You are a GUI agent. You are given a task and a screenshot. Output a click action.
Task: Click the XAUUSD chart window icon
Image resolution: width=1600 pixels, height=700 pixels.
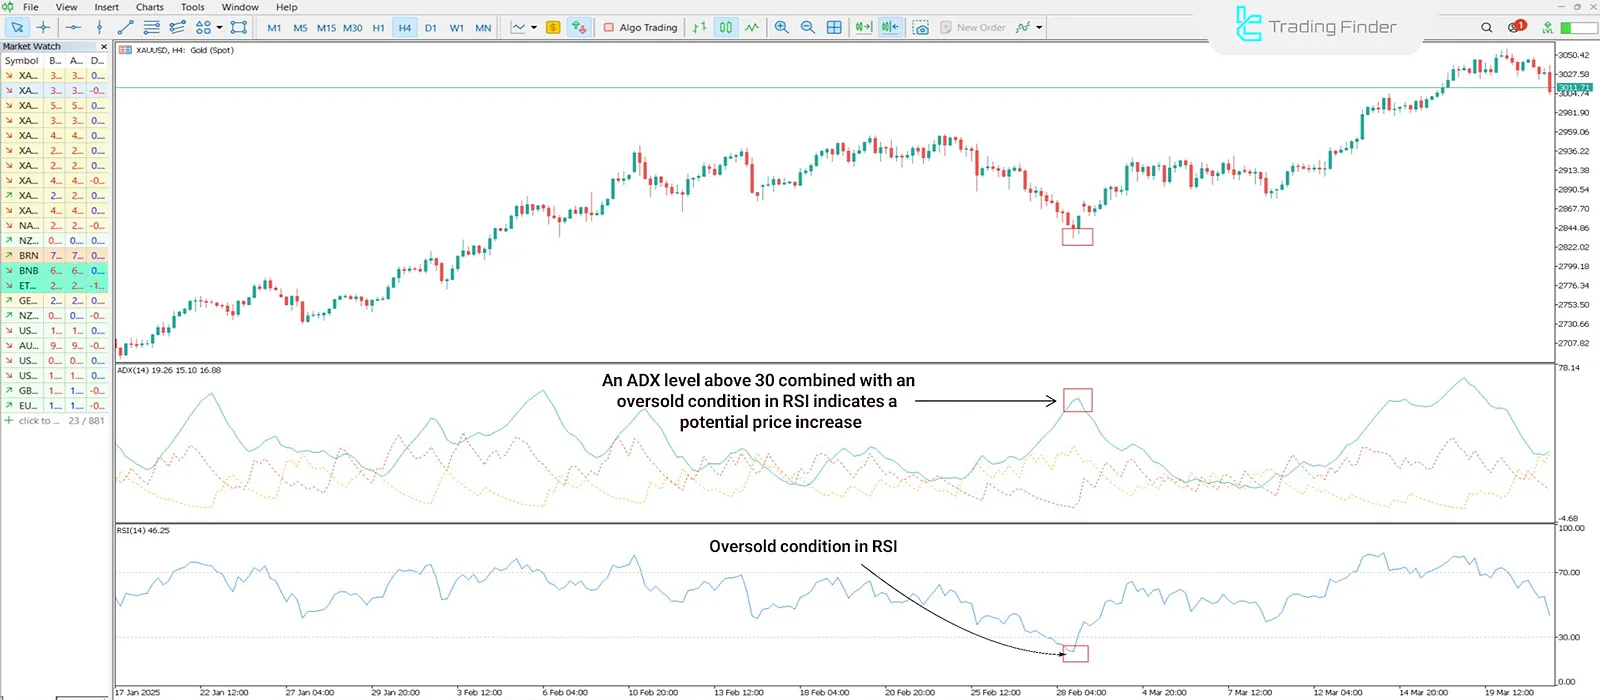[125, 50]
